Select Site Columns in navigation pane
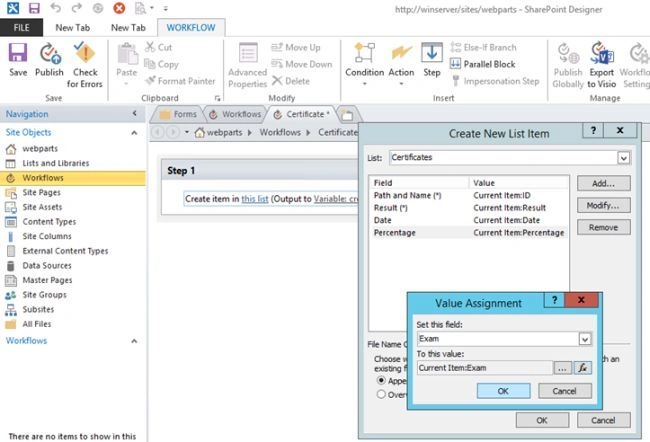This screenshot has width=650, height=442. [x=47, y=236]
